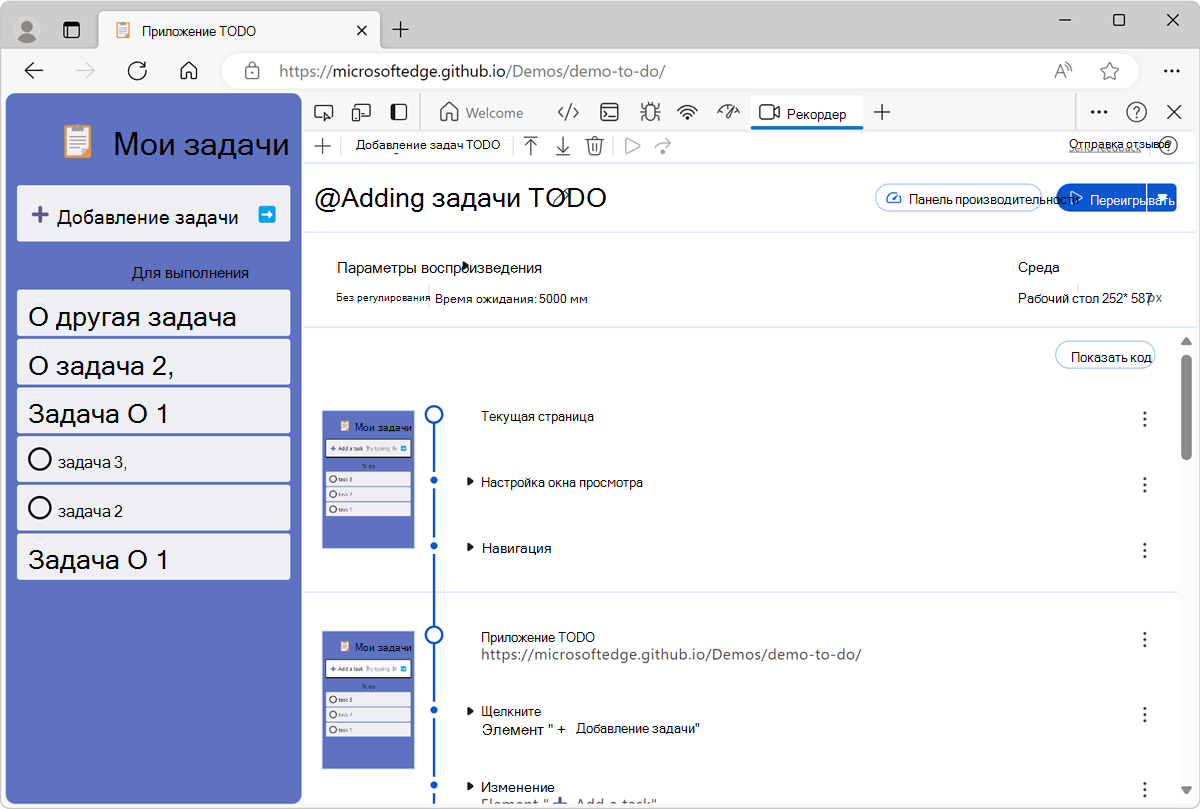The image size is (1200, 809).
Task: Delete the recording with trash icon
Action: click(594, 146)
